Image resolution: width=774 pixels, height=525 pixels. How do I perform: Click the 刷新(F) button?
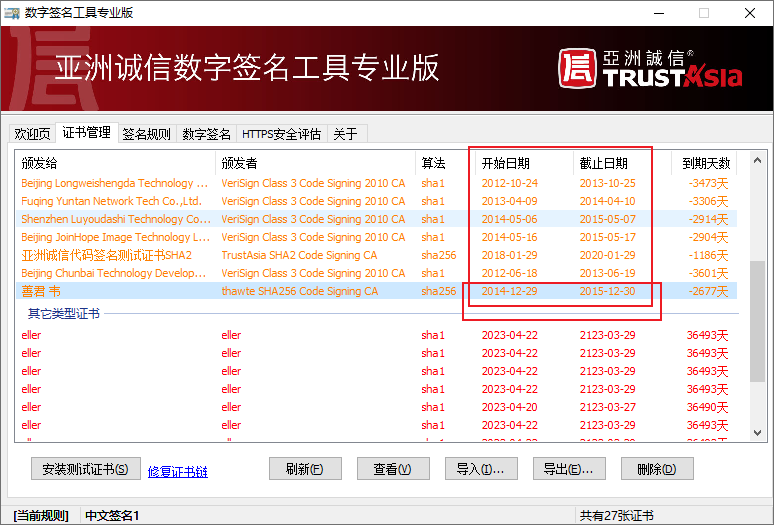[305, 469]
